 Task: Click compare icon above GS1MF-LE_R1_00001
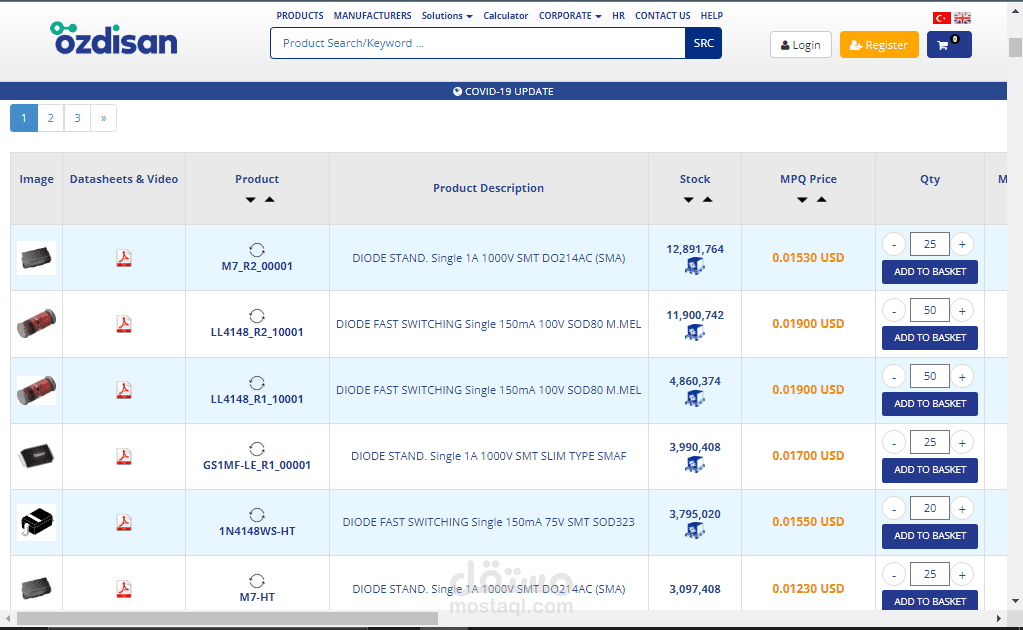click(257, 449)
